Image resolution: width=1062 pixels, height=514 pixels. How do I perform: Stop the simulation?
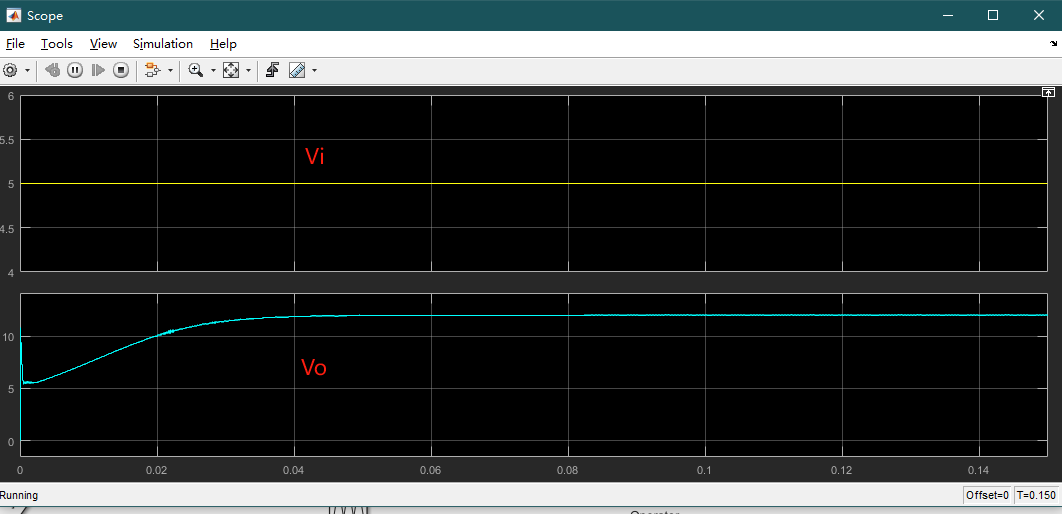pos(121,70)
